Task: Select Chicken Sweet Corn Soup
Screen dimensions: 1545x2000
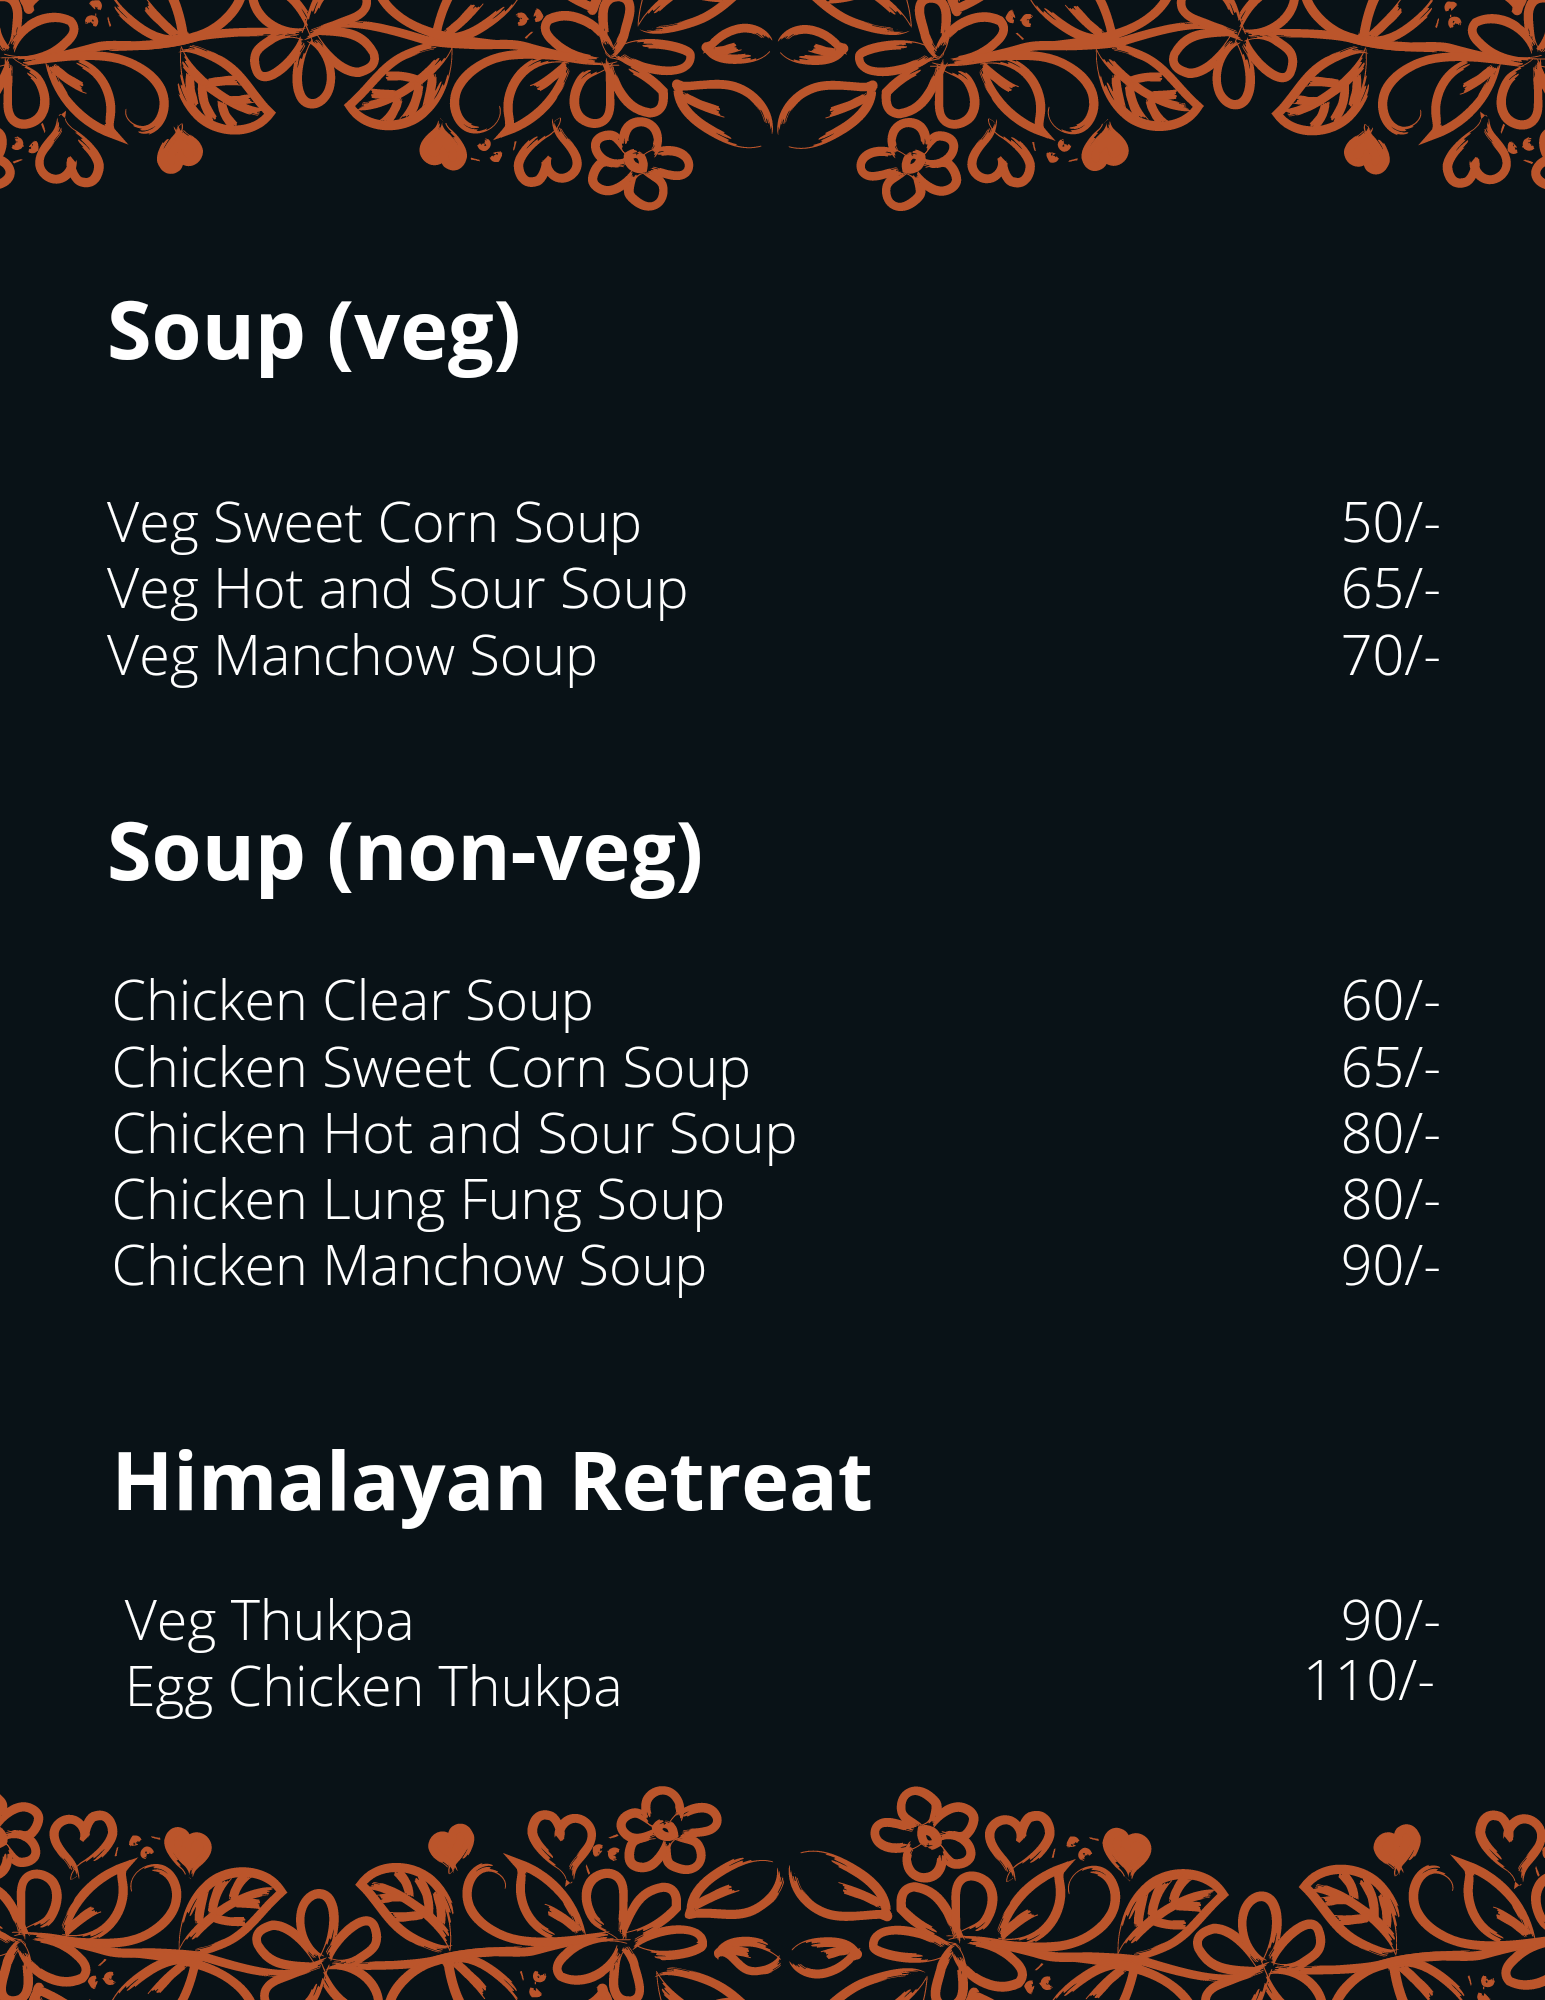Action: pos(431,1070)
